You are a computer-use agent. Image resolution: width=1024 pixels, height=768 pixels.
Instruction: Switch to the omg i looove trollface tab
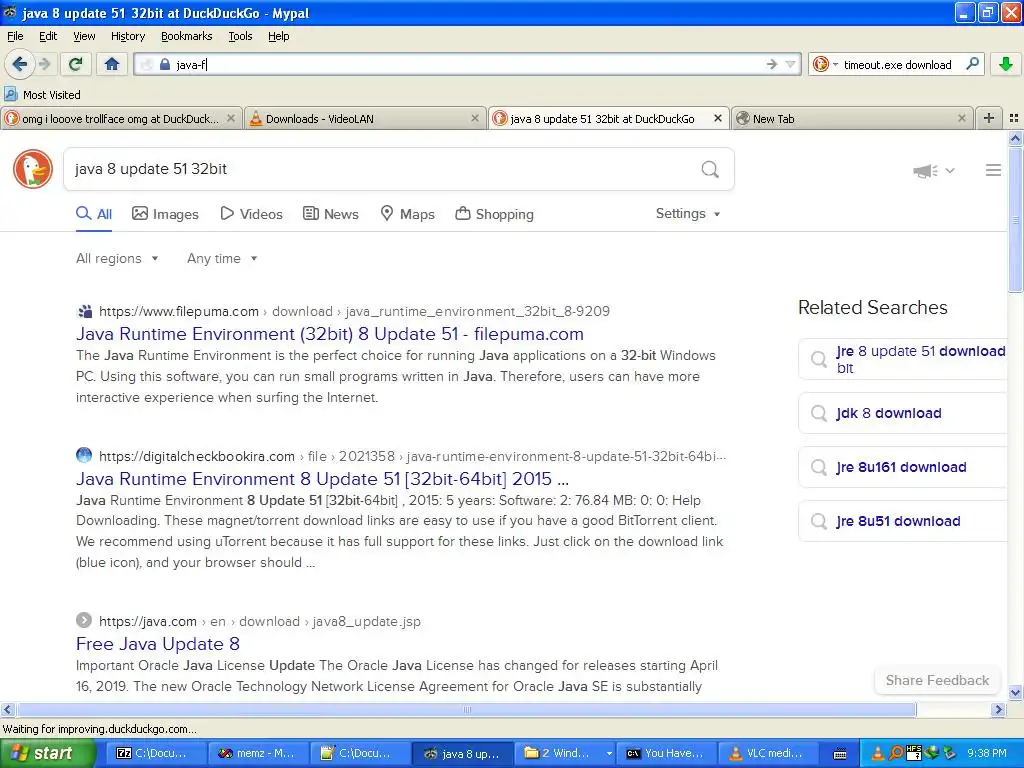click(121, 118)
